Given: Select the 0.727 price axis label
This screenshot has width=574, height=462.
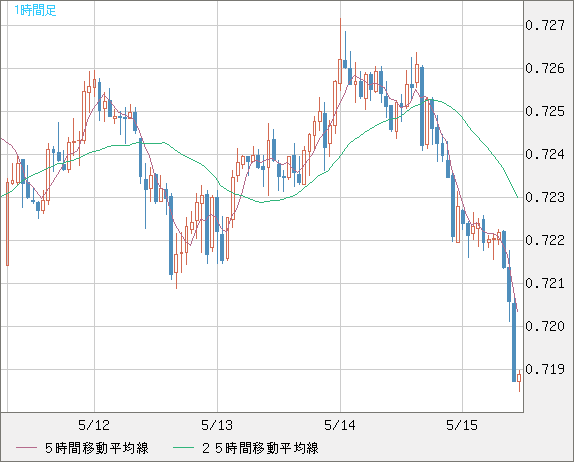Looking at the screenshot, I should tap(545, 25).
